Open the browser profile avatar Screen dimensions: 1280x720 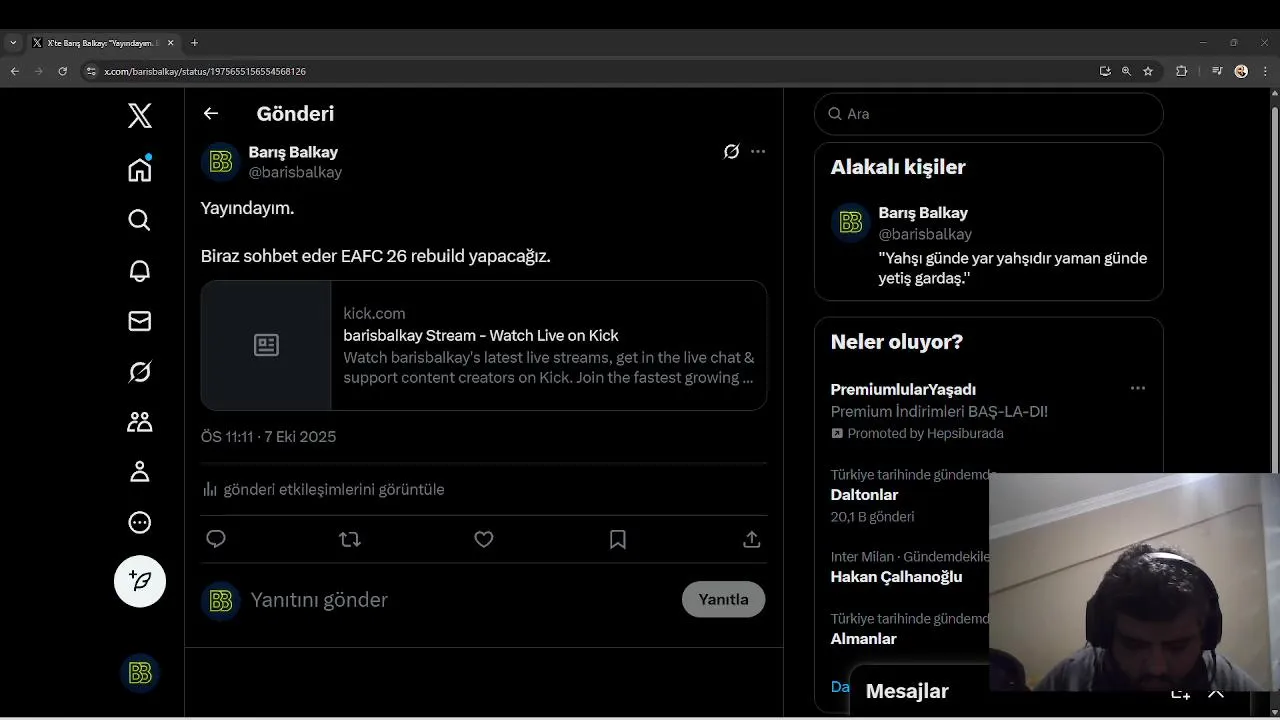[x=1241, y=71]
